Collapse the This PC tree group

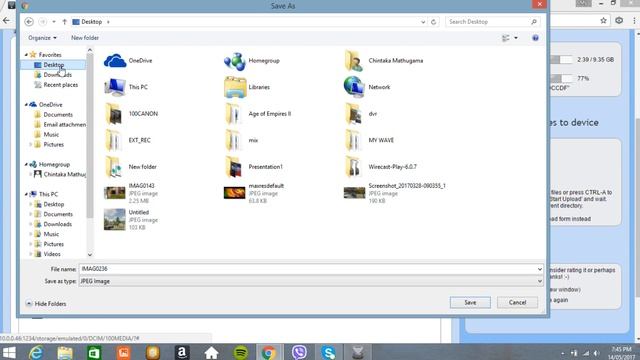click(x=27, y=194)
